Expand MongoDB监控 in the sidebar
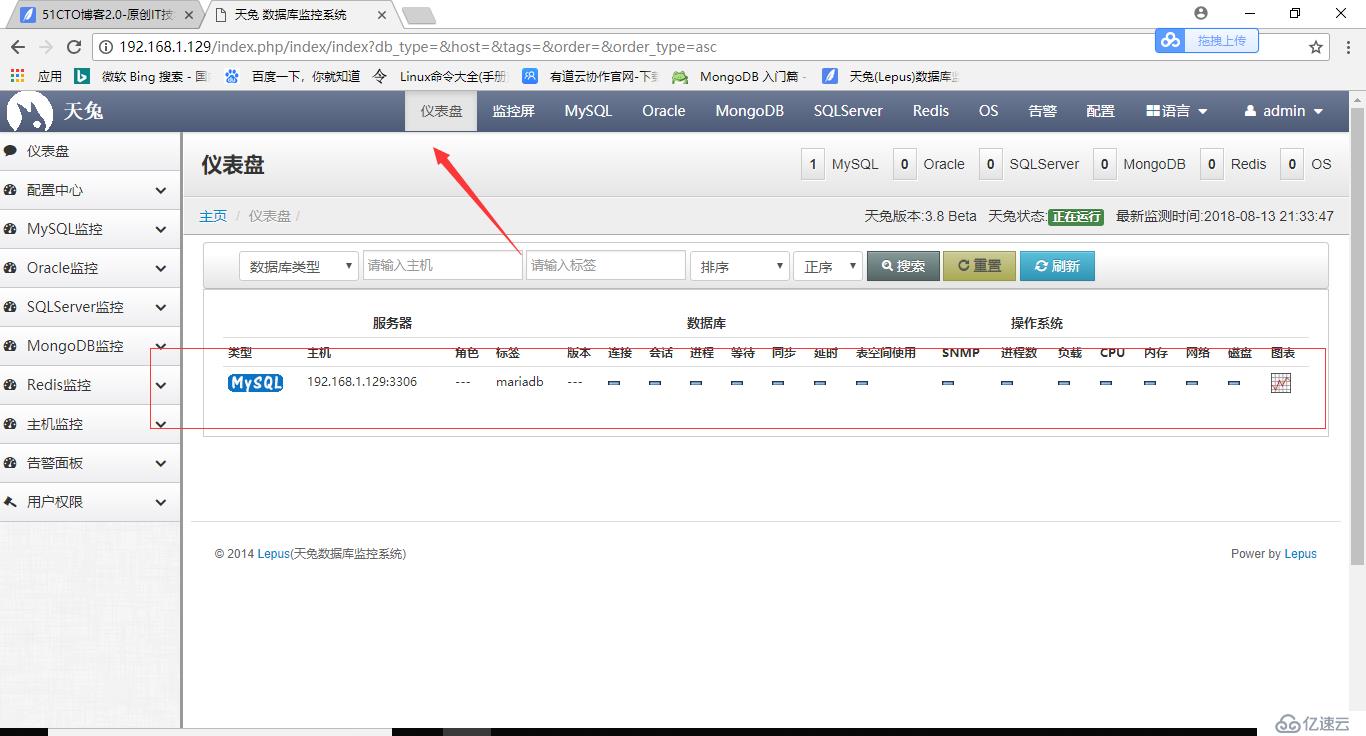 [90, 346]
